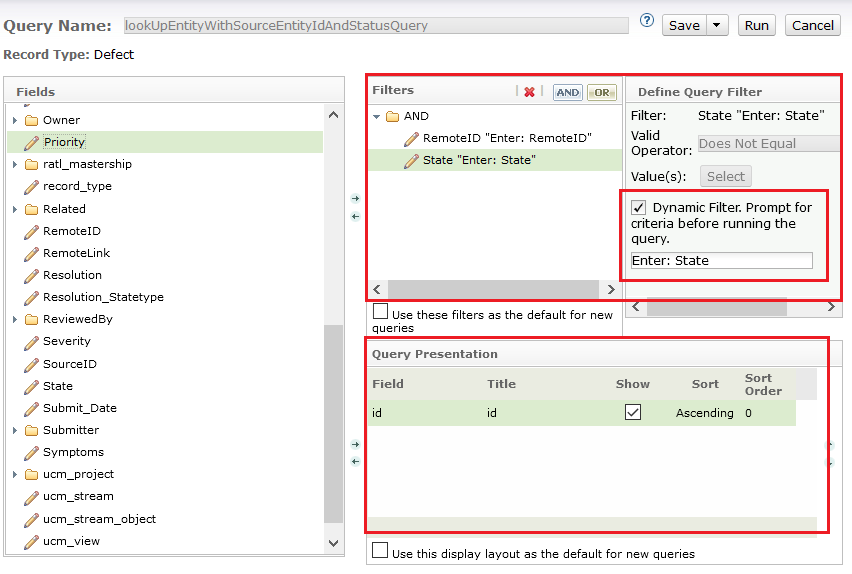This screenshot has width=852, height=574.
Task: Open the Save button dropdown arrow
Action: tap(717, 25)
